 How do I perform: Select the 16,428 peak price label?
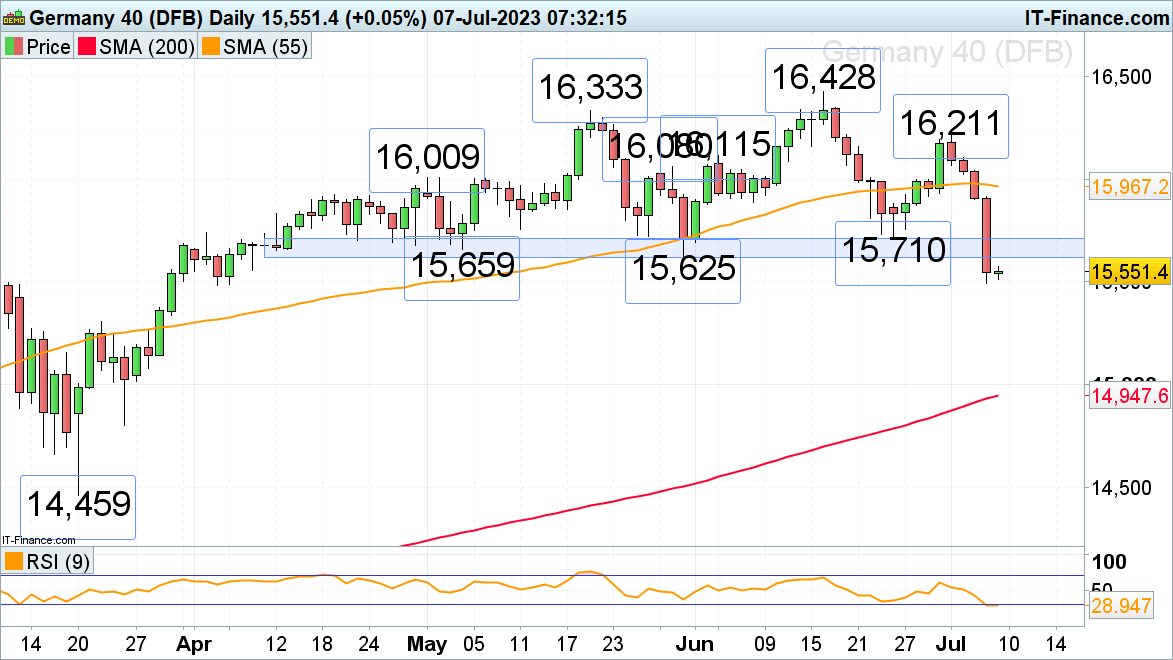click(821, 79)
